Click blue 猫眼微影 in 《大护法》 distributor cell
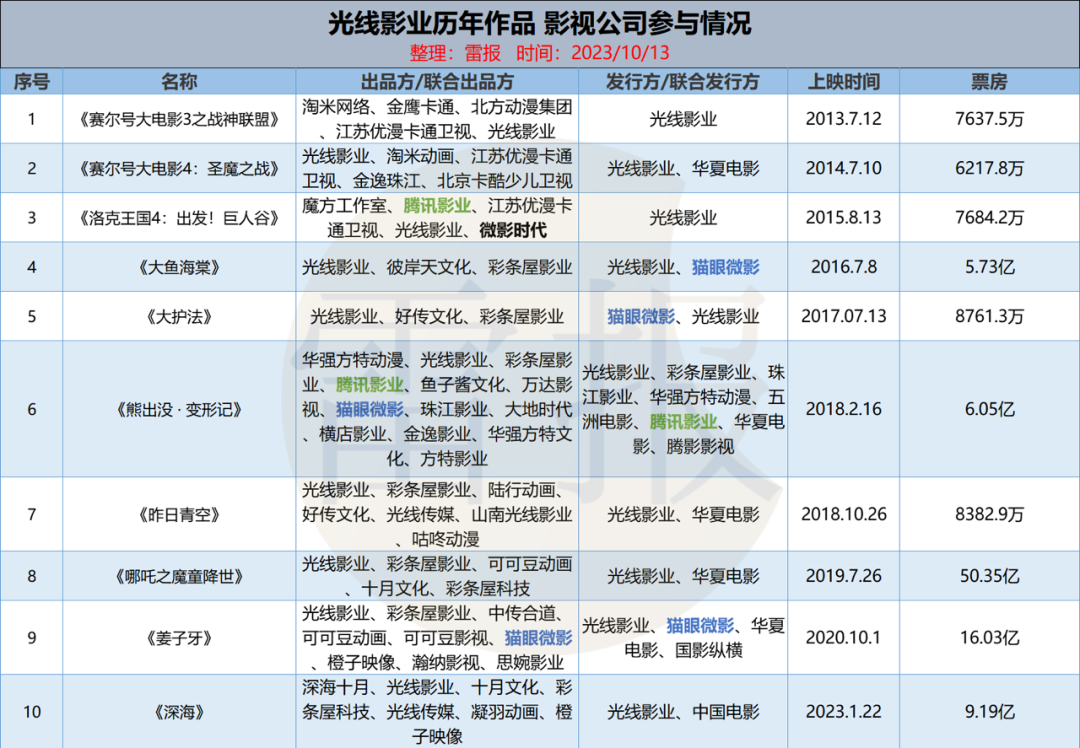 tap(641, 316)
